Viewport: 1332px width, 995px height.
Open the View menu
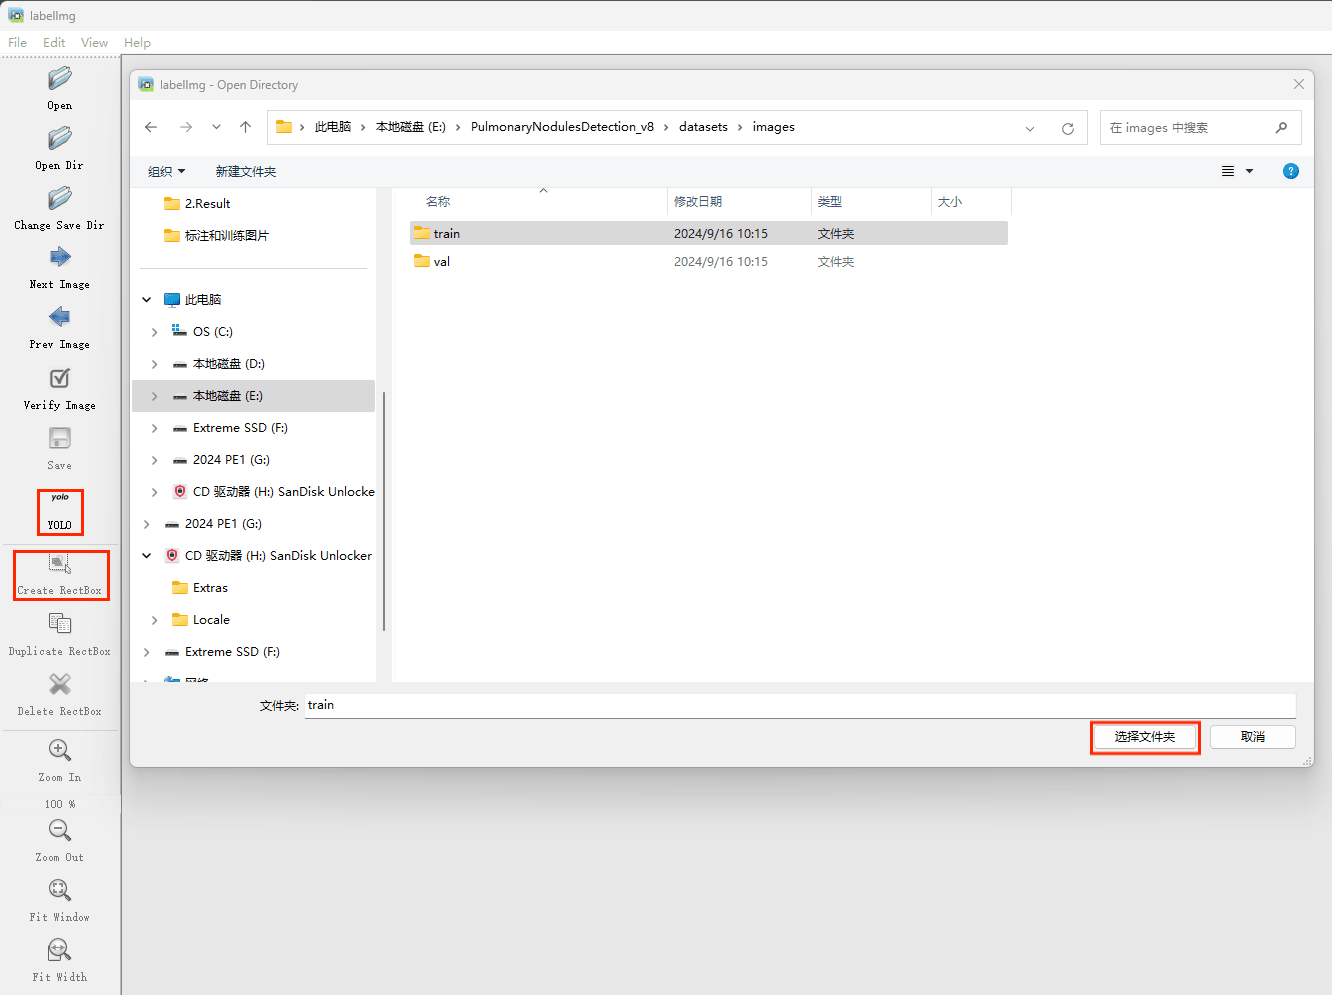tap(95, 43)
